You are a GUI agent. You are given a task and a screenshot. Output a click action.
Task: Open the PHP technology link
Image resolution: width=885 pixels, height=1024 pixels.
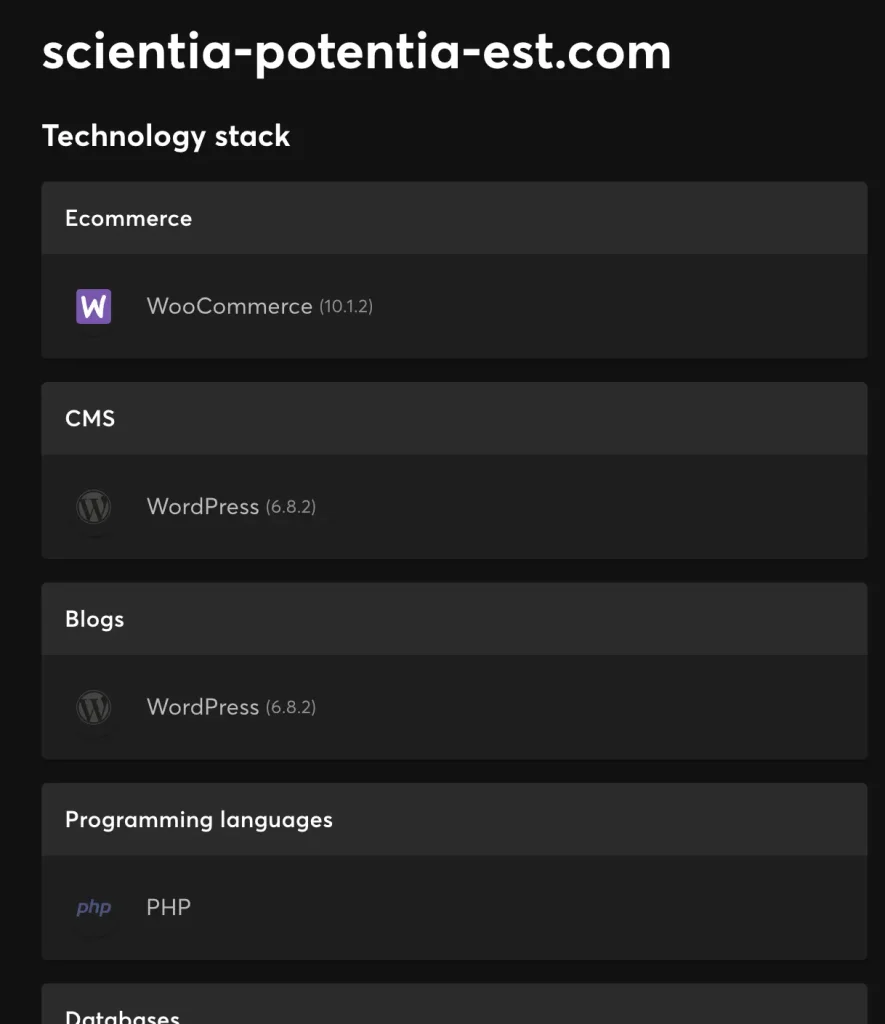168,907
